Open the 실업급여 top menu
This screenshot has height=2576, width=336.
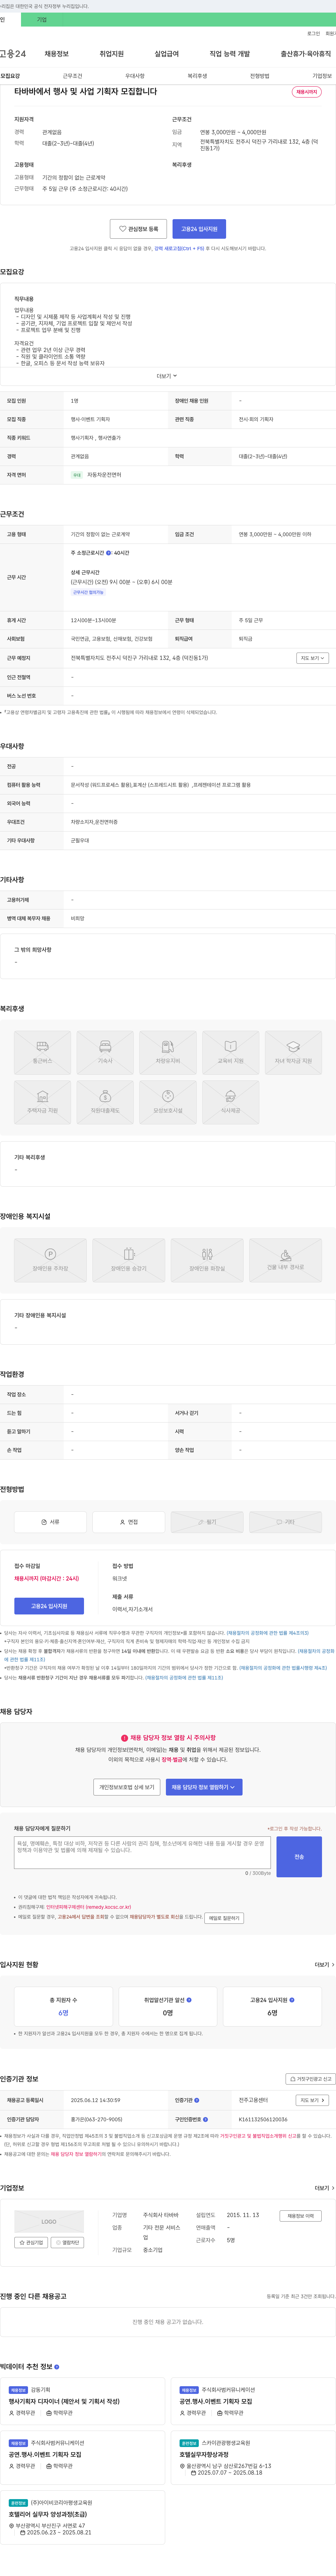[x=167, y=54]
